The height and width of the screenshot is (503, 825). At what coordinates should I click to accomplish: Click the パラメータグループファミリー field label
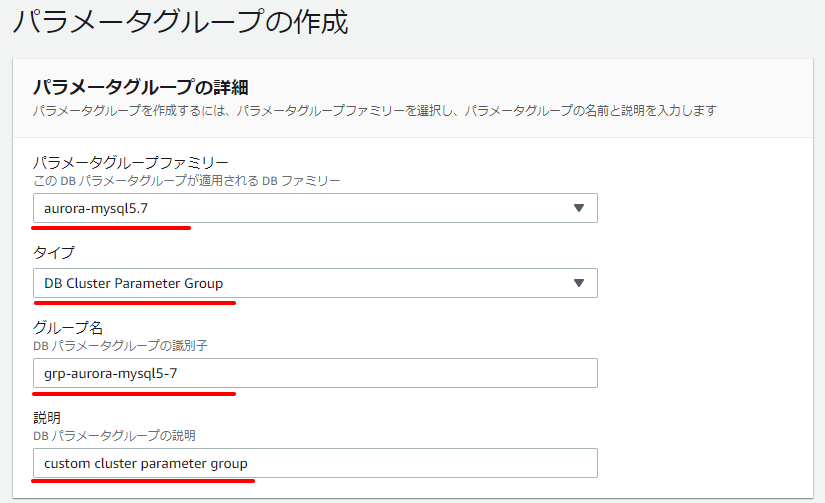pyautogui.click(x=130, y=162)
